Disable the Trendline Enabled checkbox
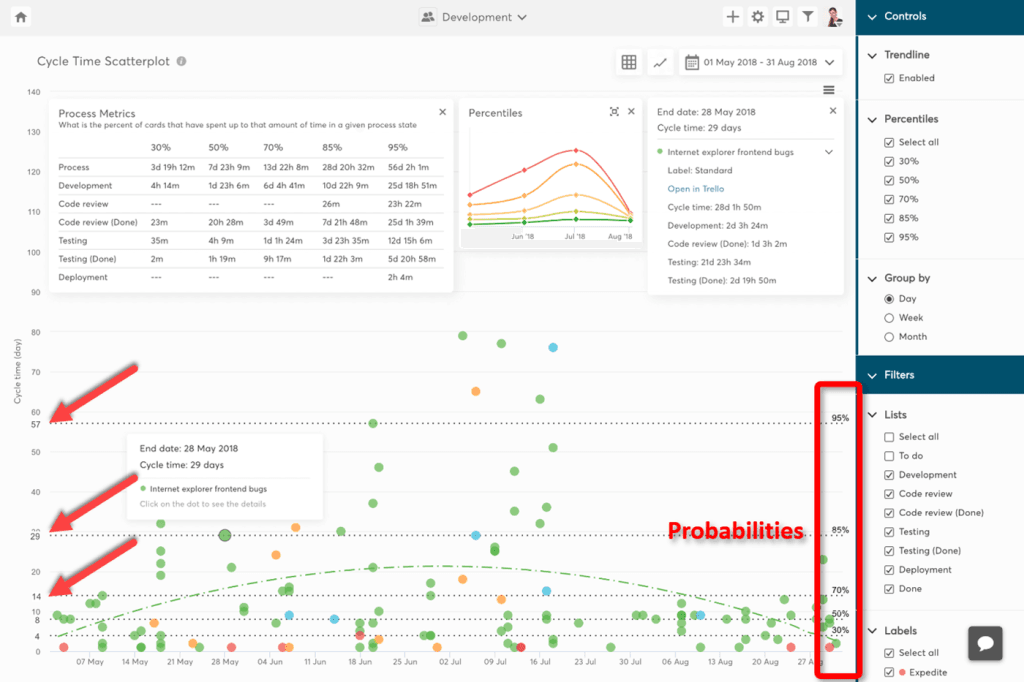The image size is (1024, 682). 889,78
